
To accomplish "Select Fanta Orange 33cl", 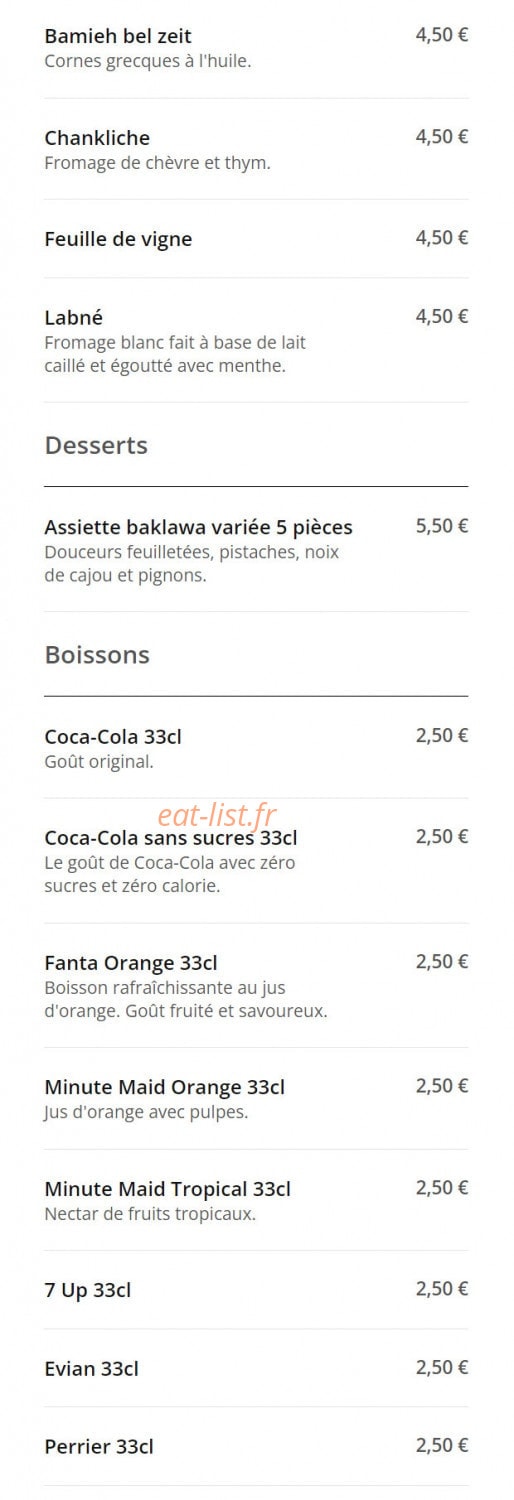I will (x=256, y=986).
